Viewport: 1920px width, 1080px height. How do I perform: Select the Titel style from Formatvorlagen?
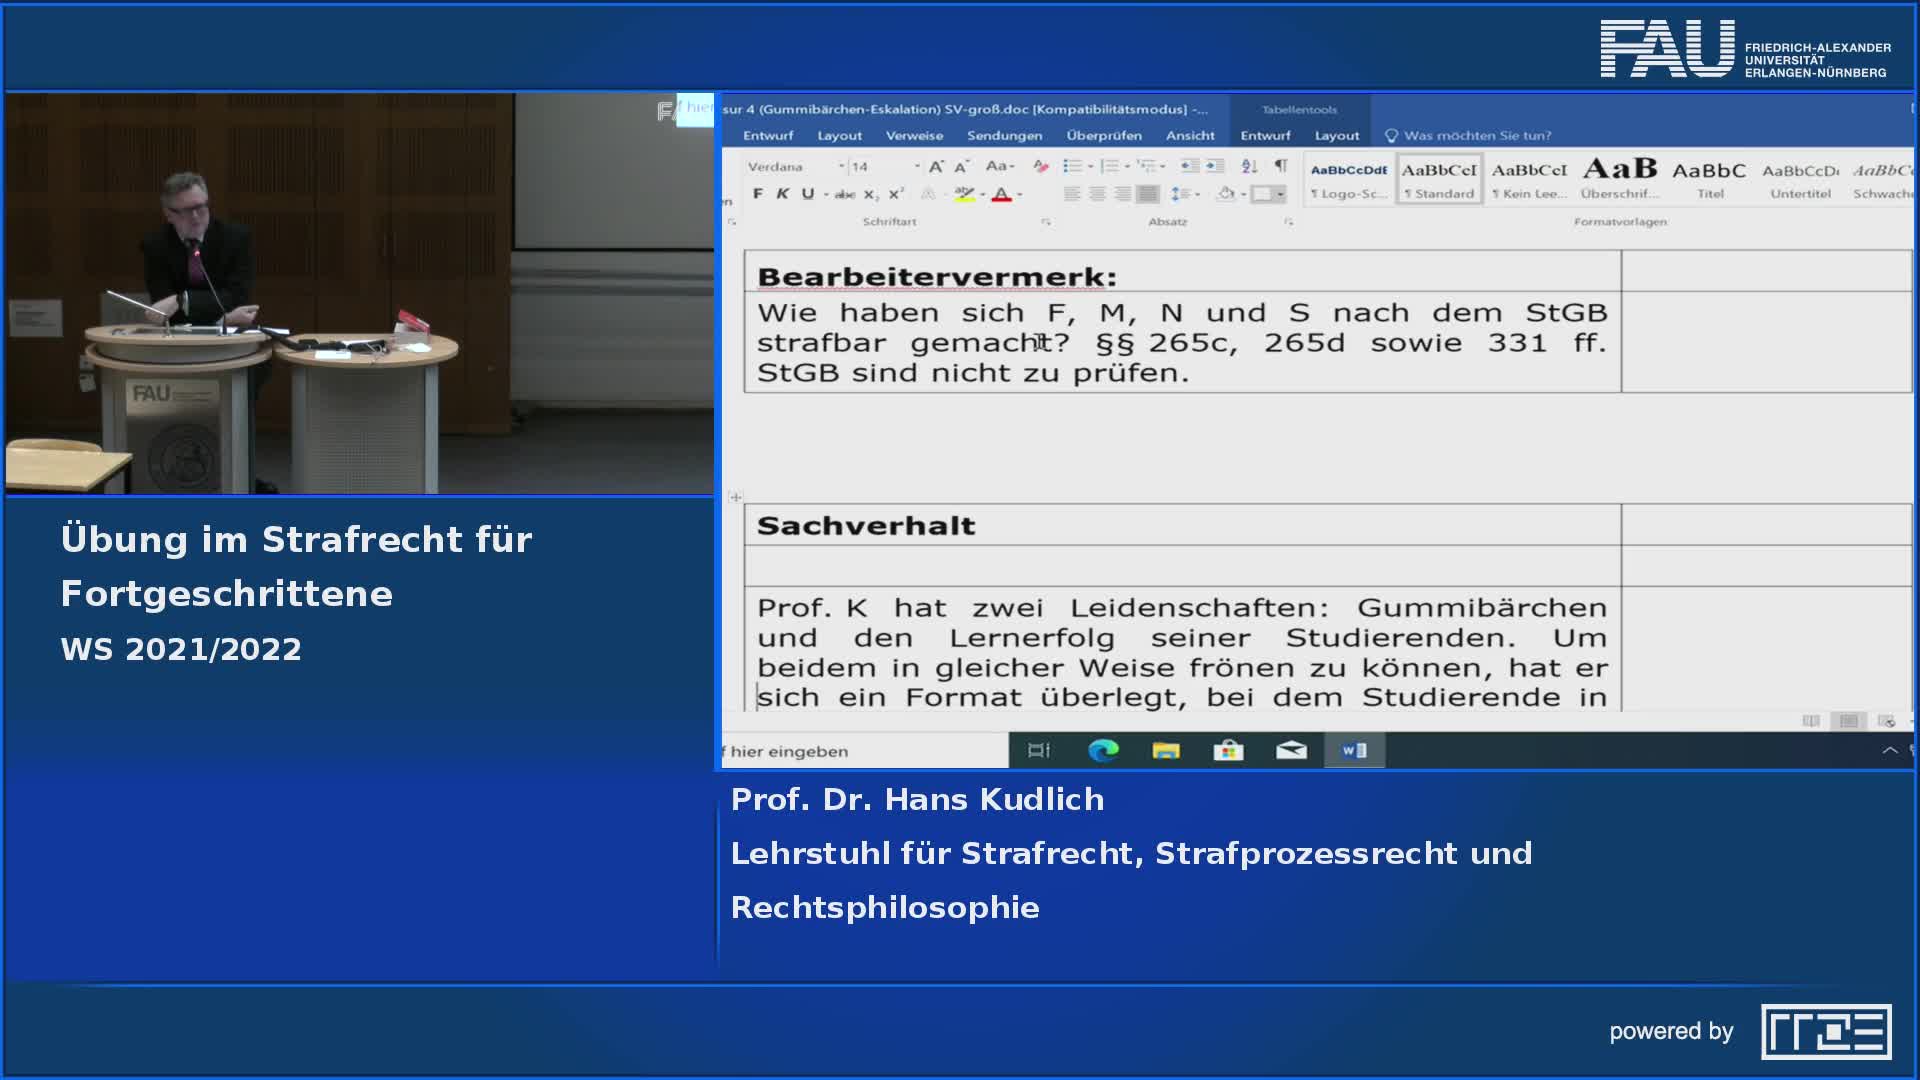coord(1709,180)
